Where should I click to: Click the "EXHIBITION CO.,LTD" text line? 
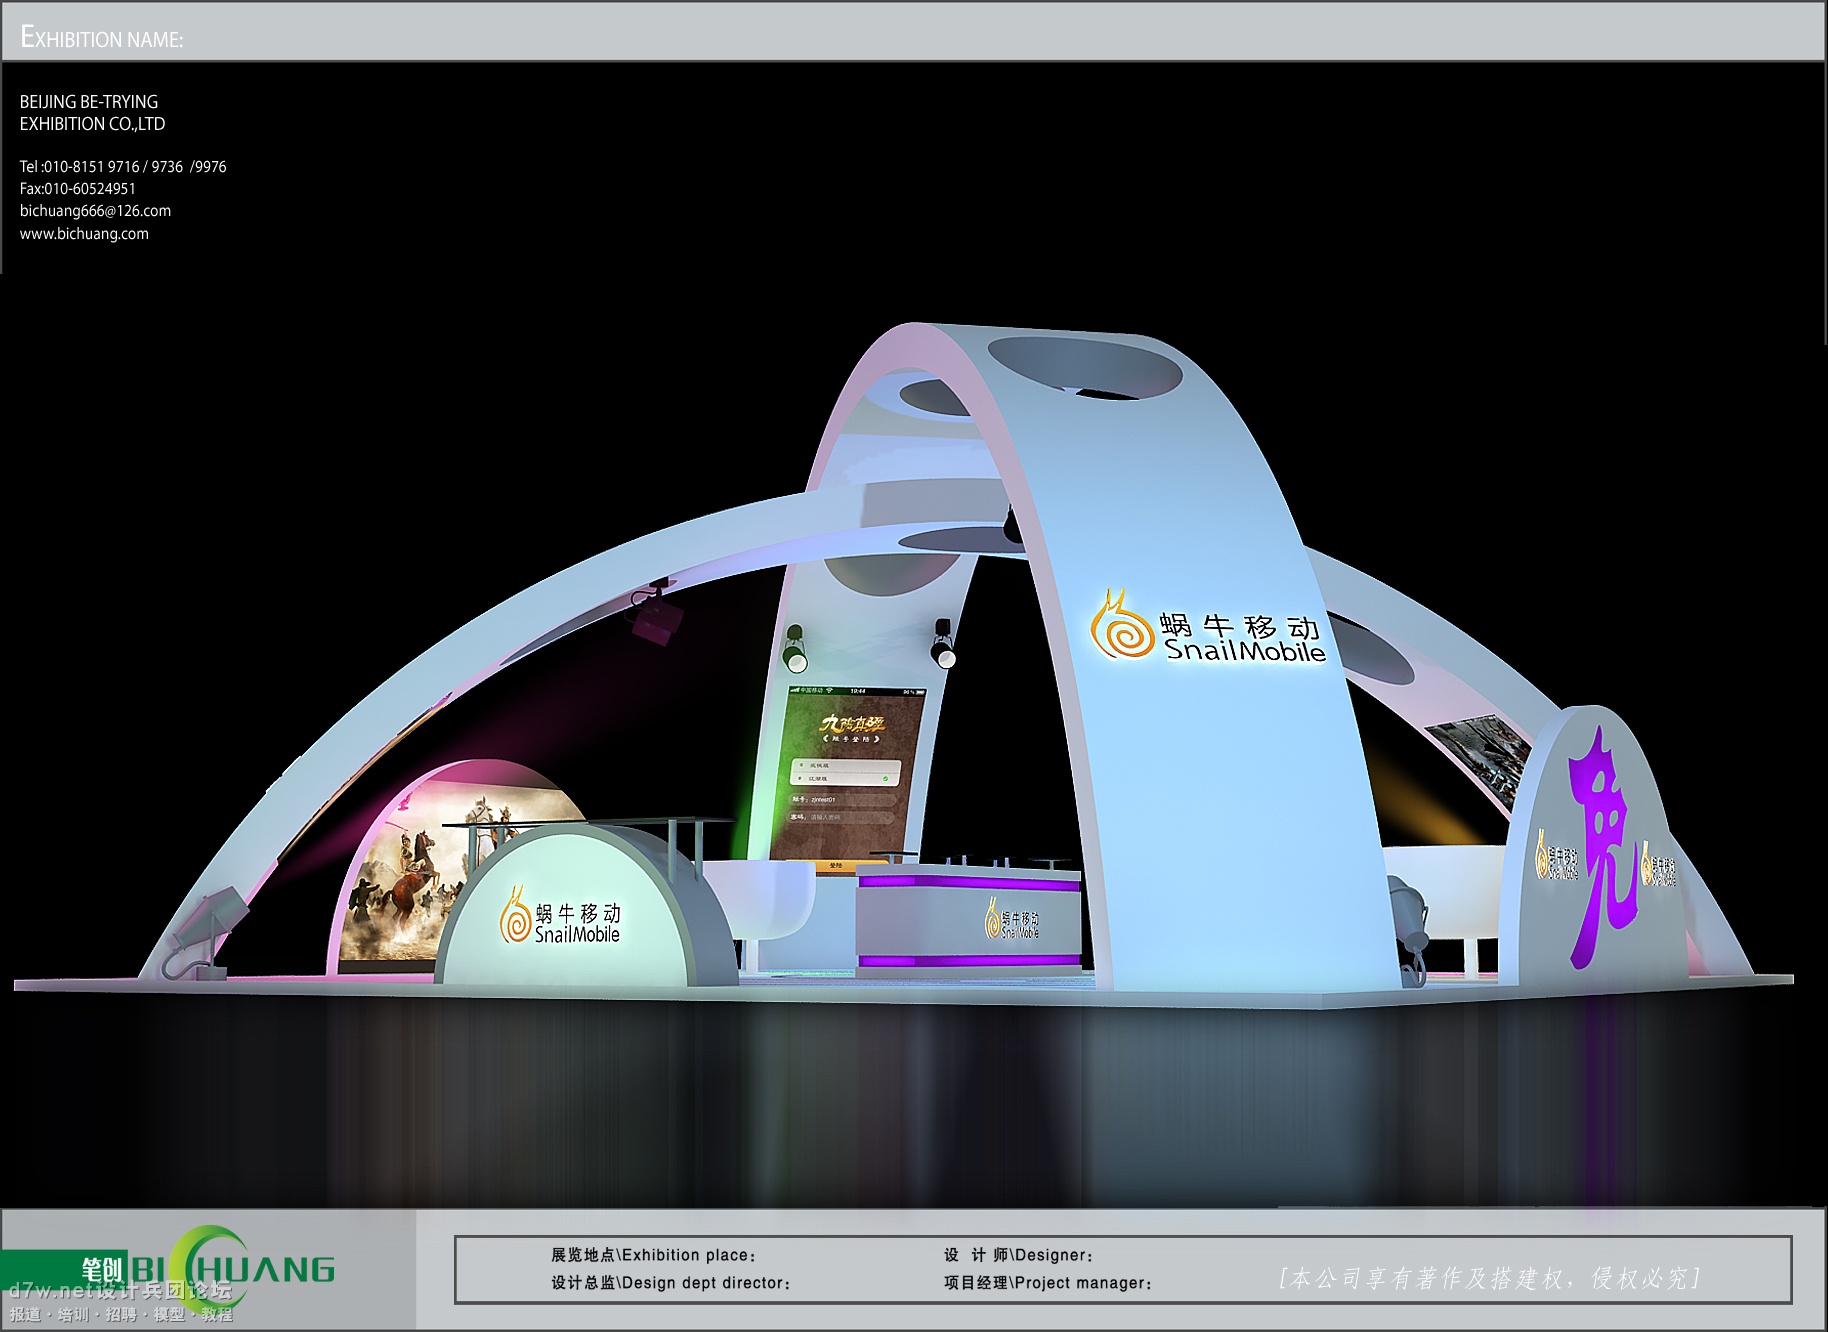point(92,124)
